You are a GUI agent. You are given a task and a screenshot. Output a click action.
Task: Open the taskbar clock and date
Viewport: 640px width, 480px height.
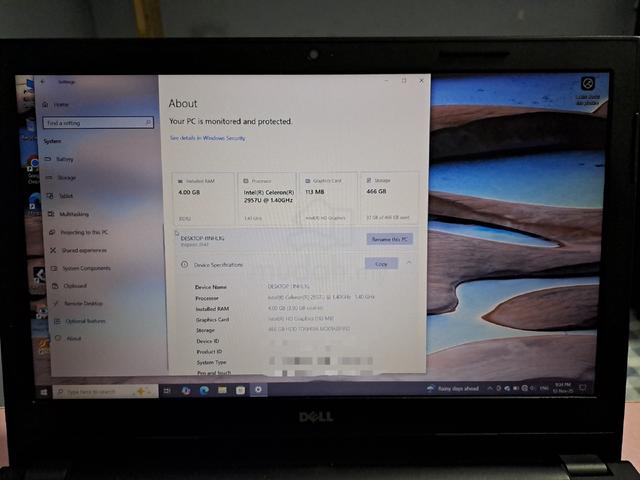563,388
